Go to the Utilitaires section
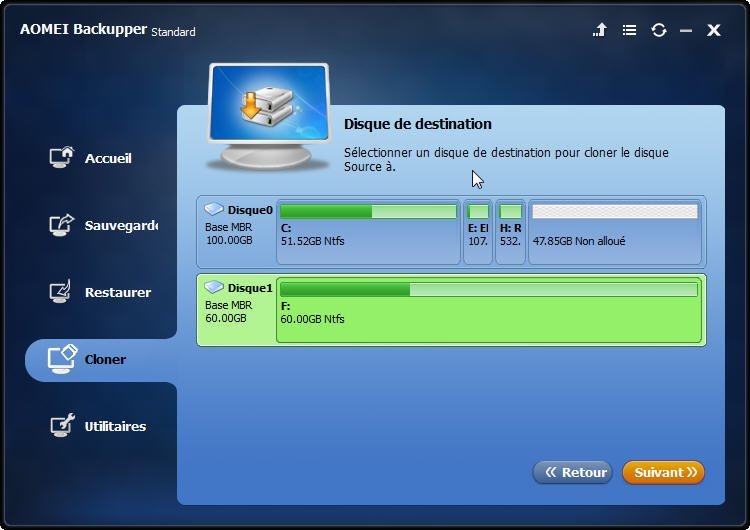Screen dimensions: 750x530 (115, 426)
